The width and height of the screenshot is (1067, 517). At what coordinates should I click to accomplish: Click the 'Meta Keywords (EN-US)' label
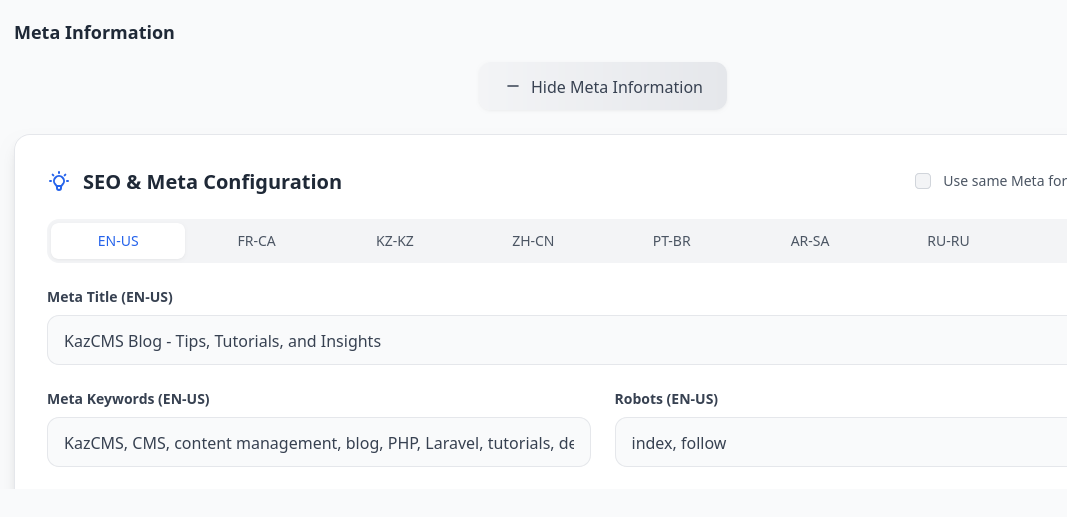tap(128, 399)
